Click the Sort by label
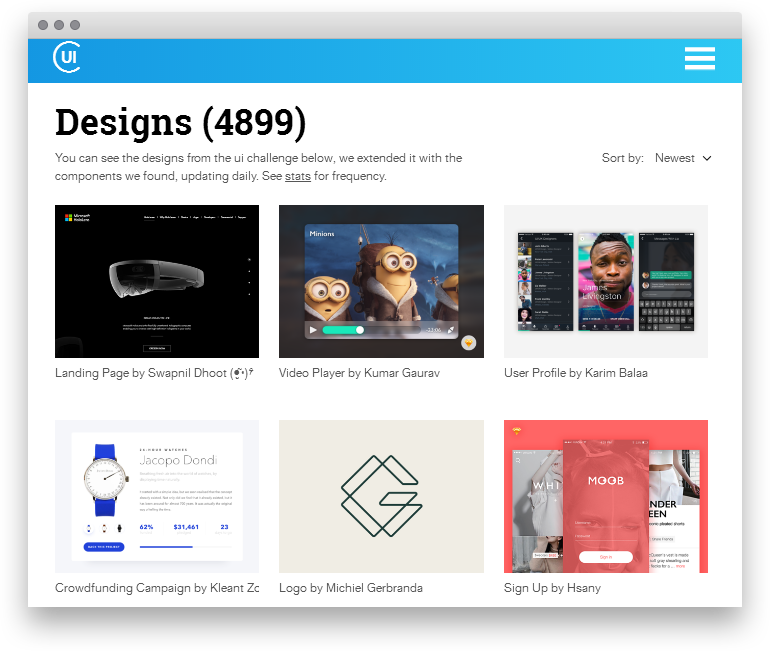 point(623,158)
